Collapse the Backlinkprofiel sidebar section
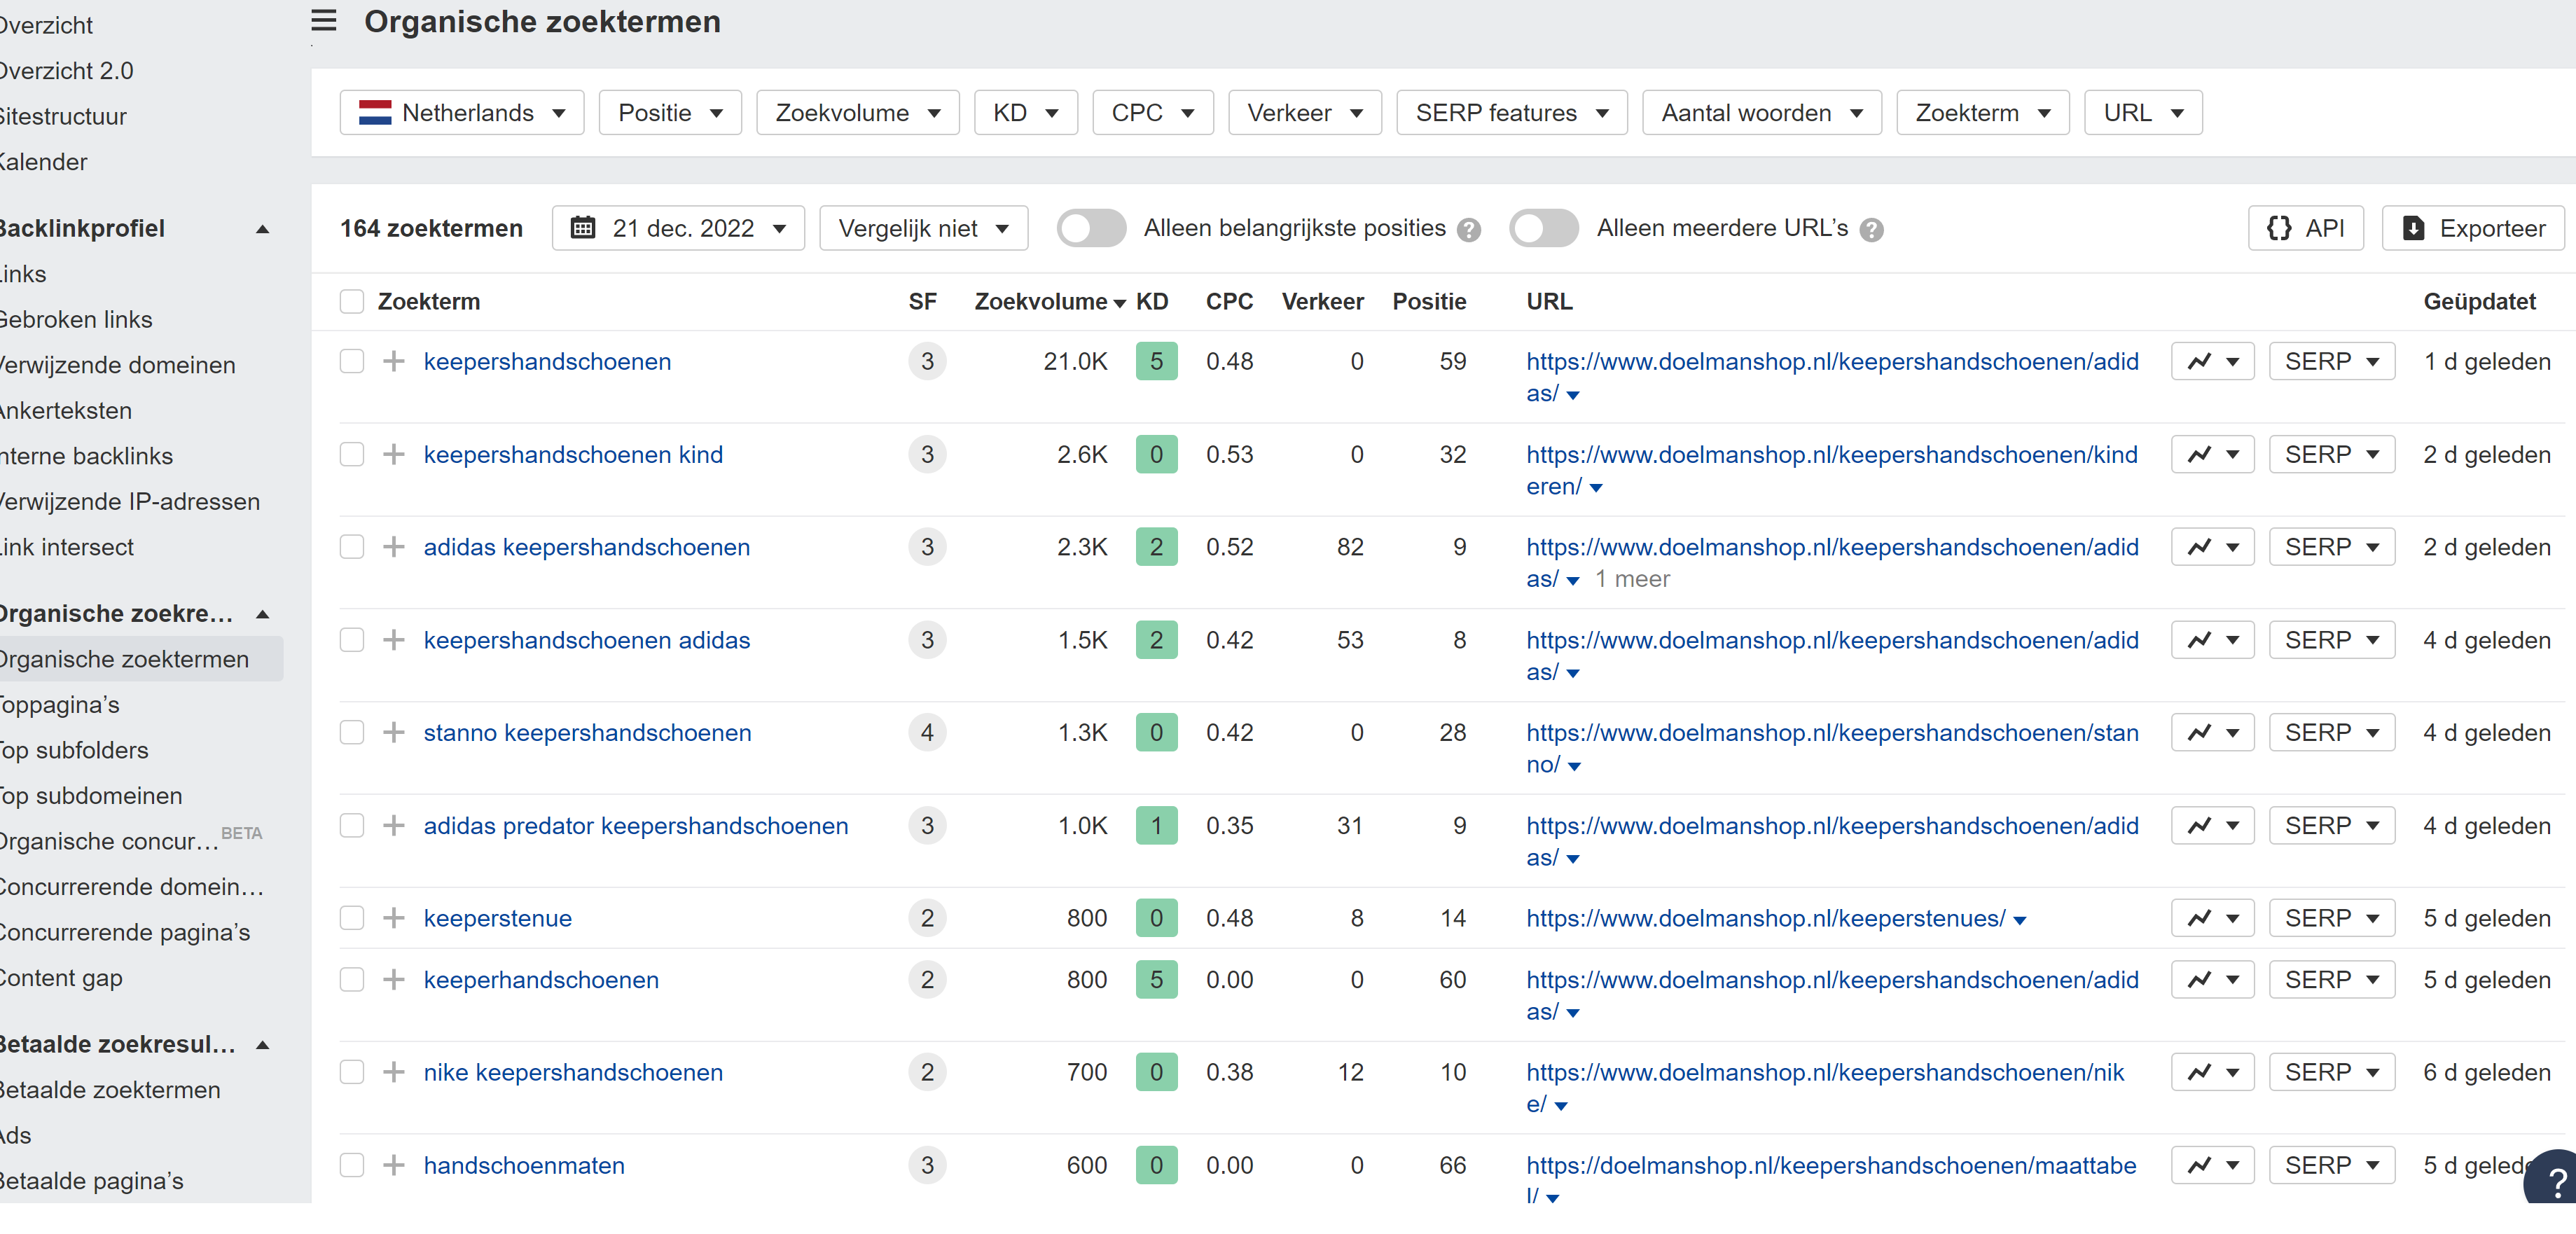The width and height of the screenshot is (2576, 1234). click(x=263, y=229)
